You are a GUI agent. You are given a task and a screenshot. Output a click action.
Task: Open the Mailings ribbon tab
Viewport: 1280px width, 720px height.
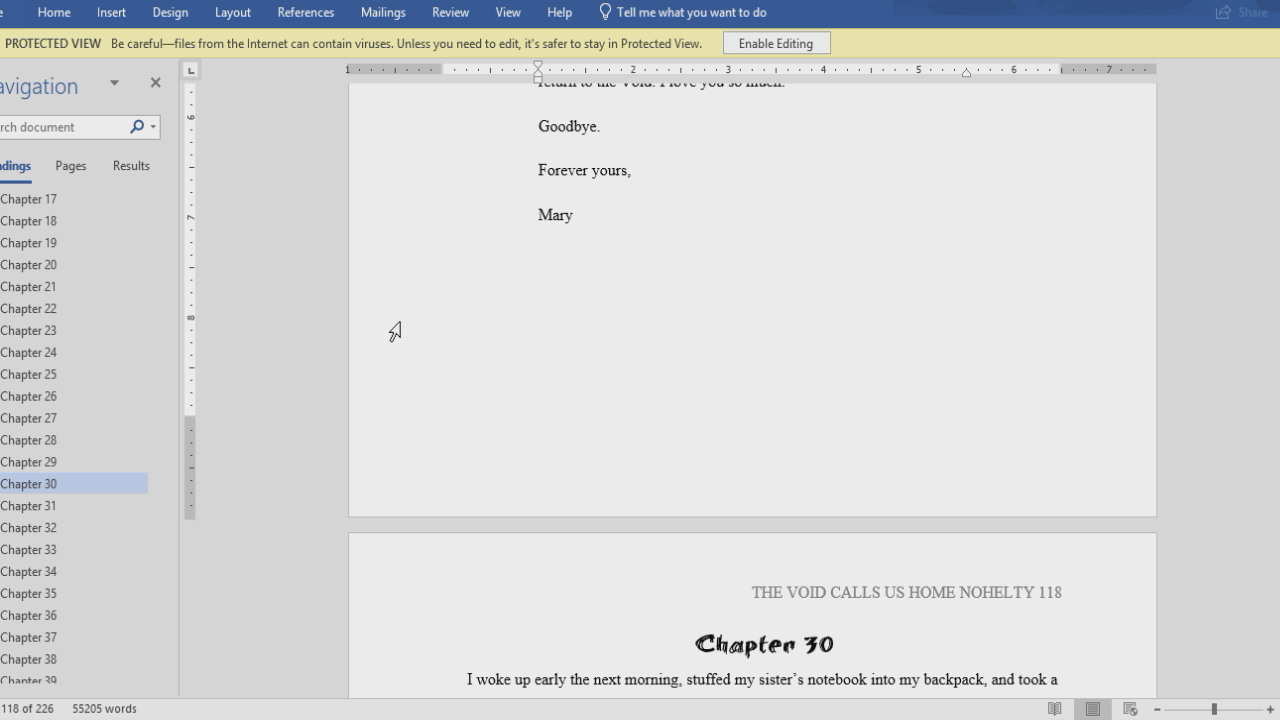pos(383,12)
